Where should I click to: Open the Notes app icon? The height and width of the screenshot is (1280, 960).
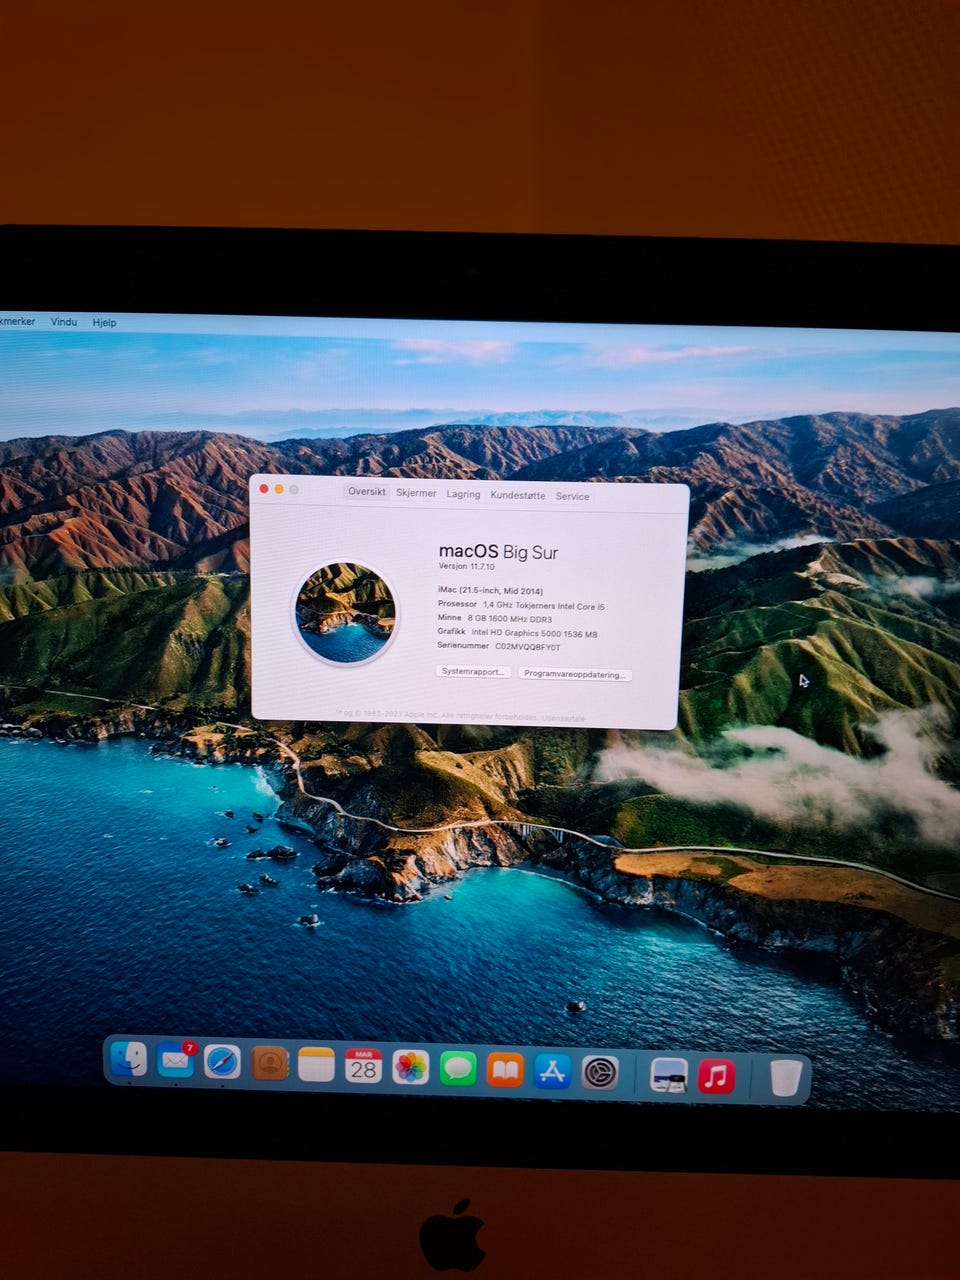pyautogui.click(x=316, y=1064)
